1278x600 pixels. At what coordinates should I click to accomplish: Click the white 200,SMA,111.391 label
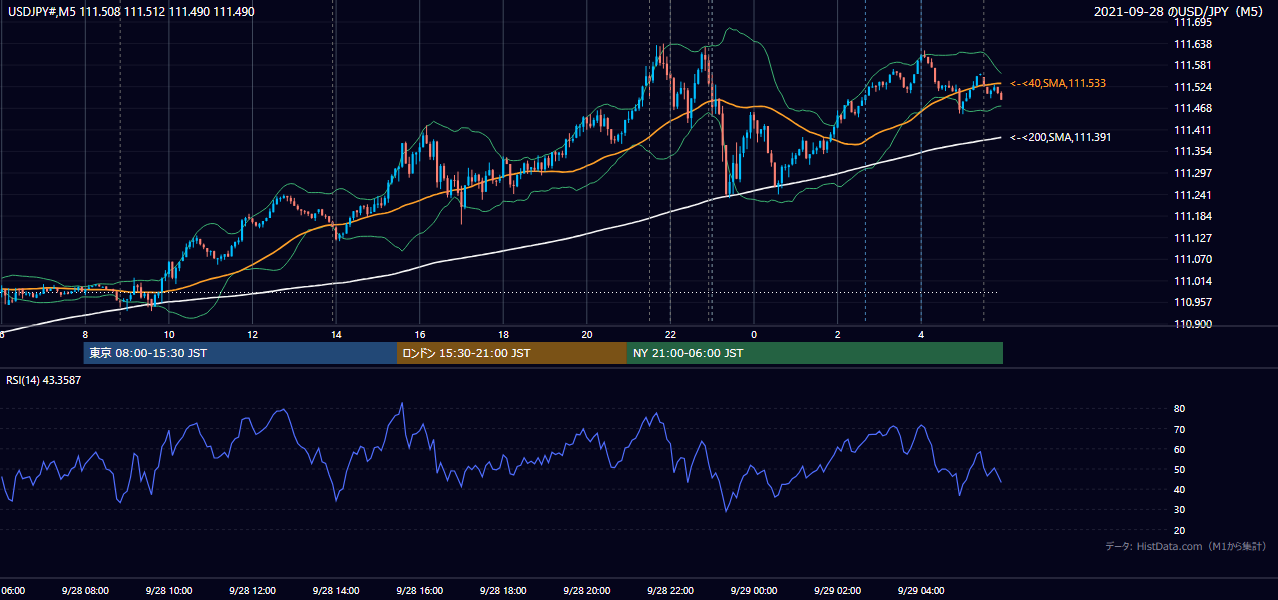point(1060,137)
